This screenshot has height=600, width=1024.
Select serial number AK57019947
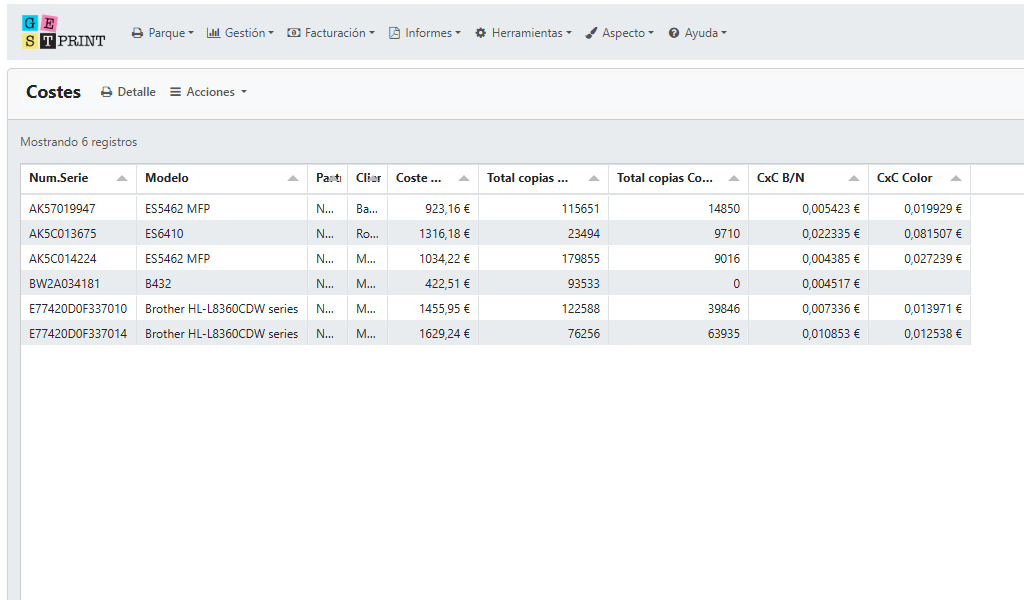coord(62,209)
